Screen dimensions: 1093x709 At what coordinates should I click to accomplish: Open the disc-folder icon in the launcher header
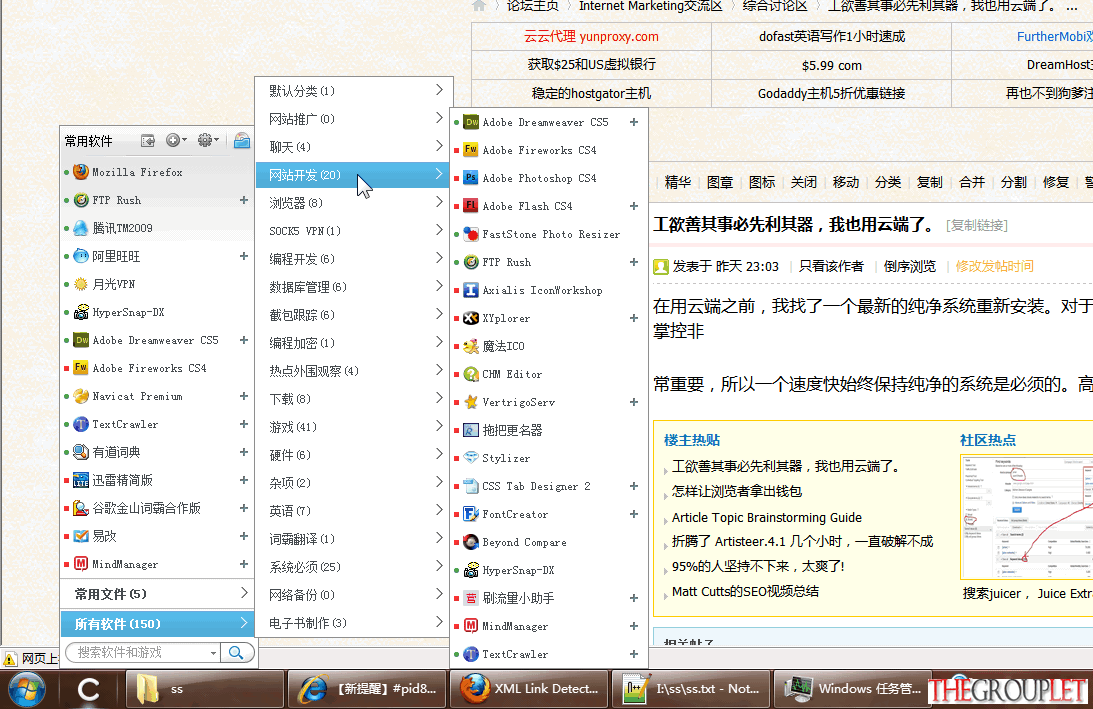(242, 141)
